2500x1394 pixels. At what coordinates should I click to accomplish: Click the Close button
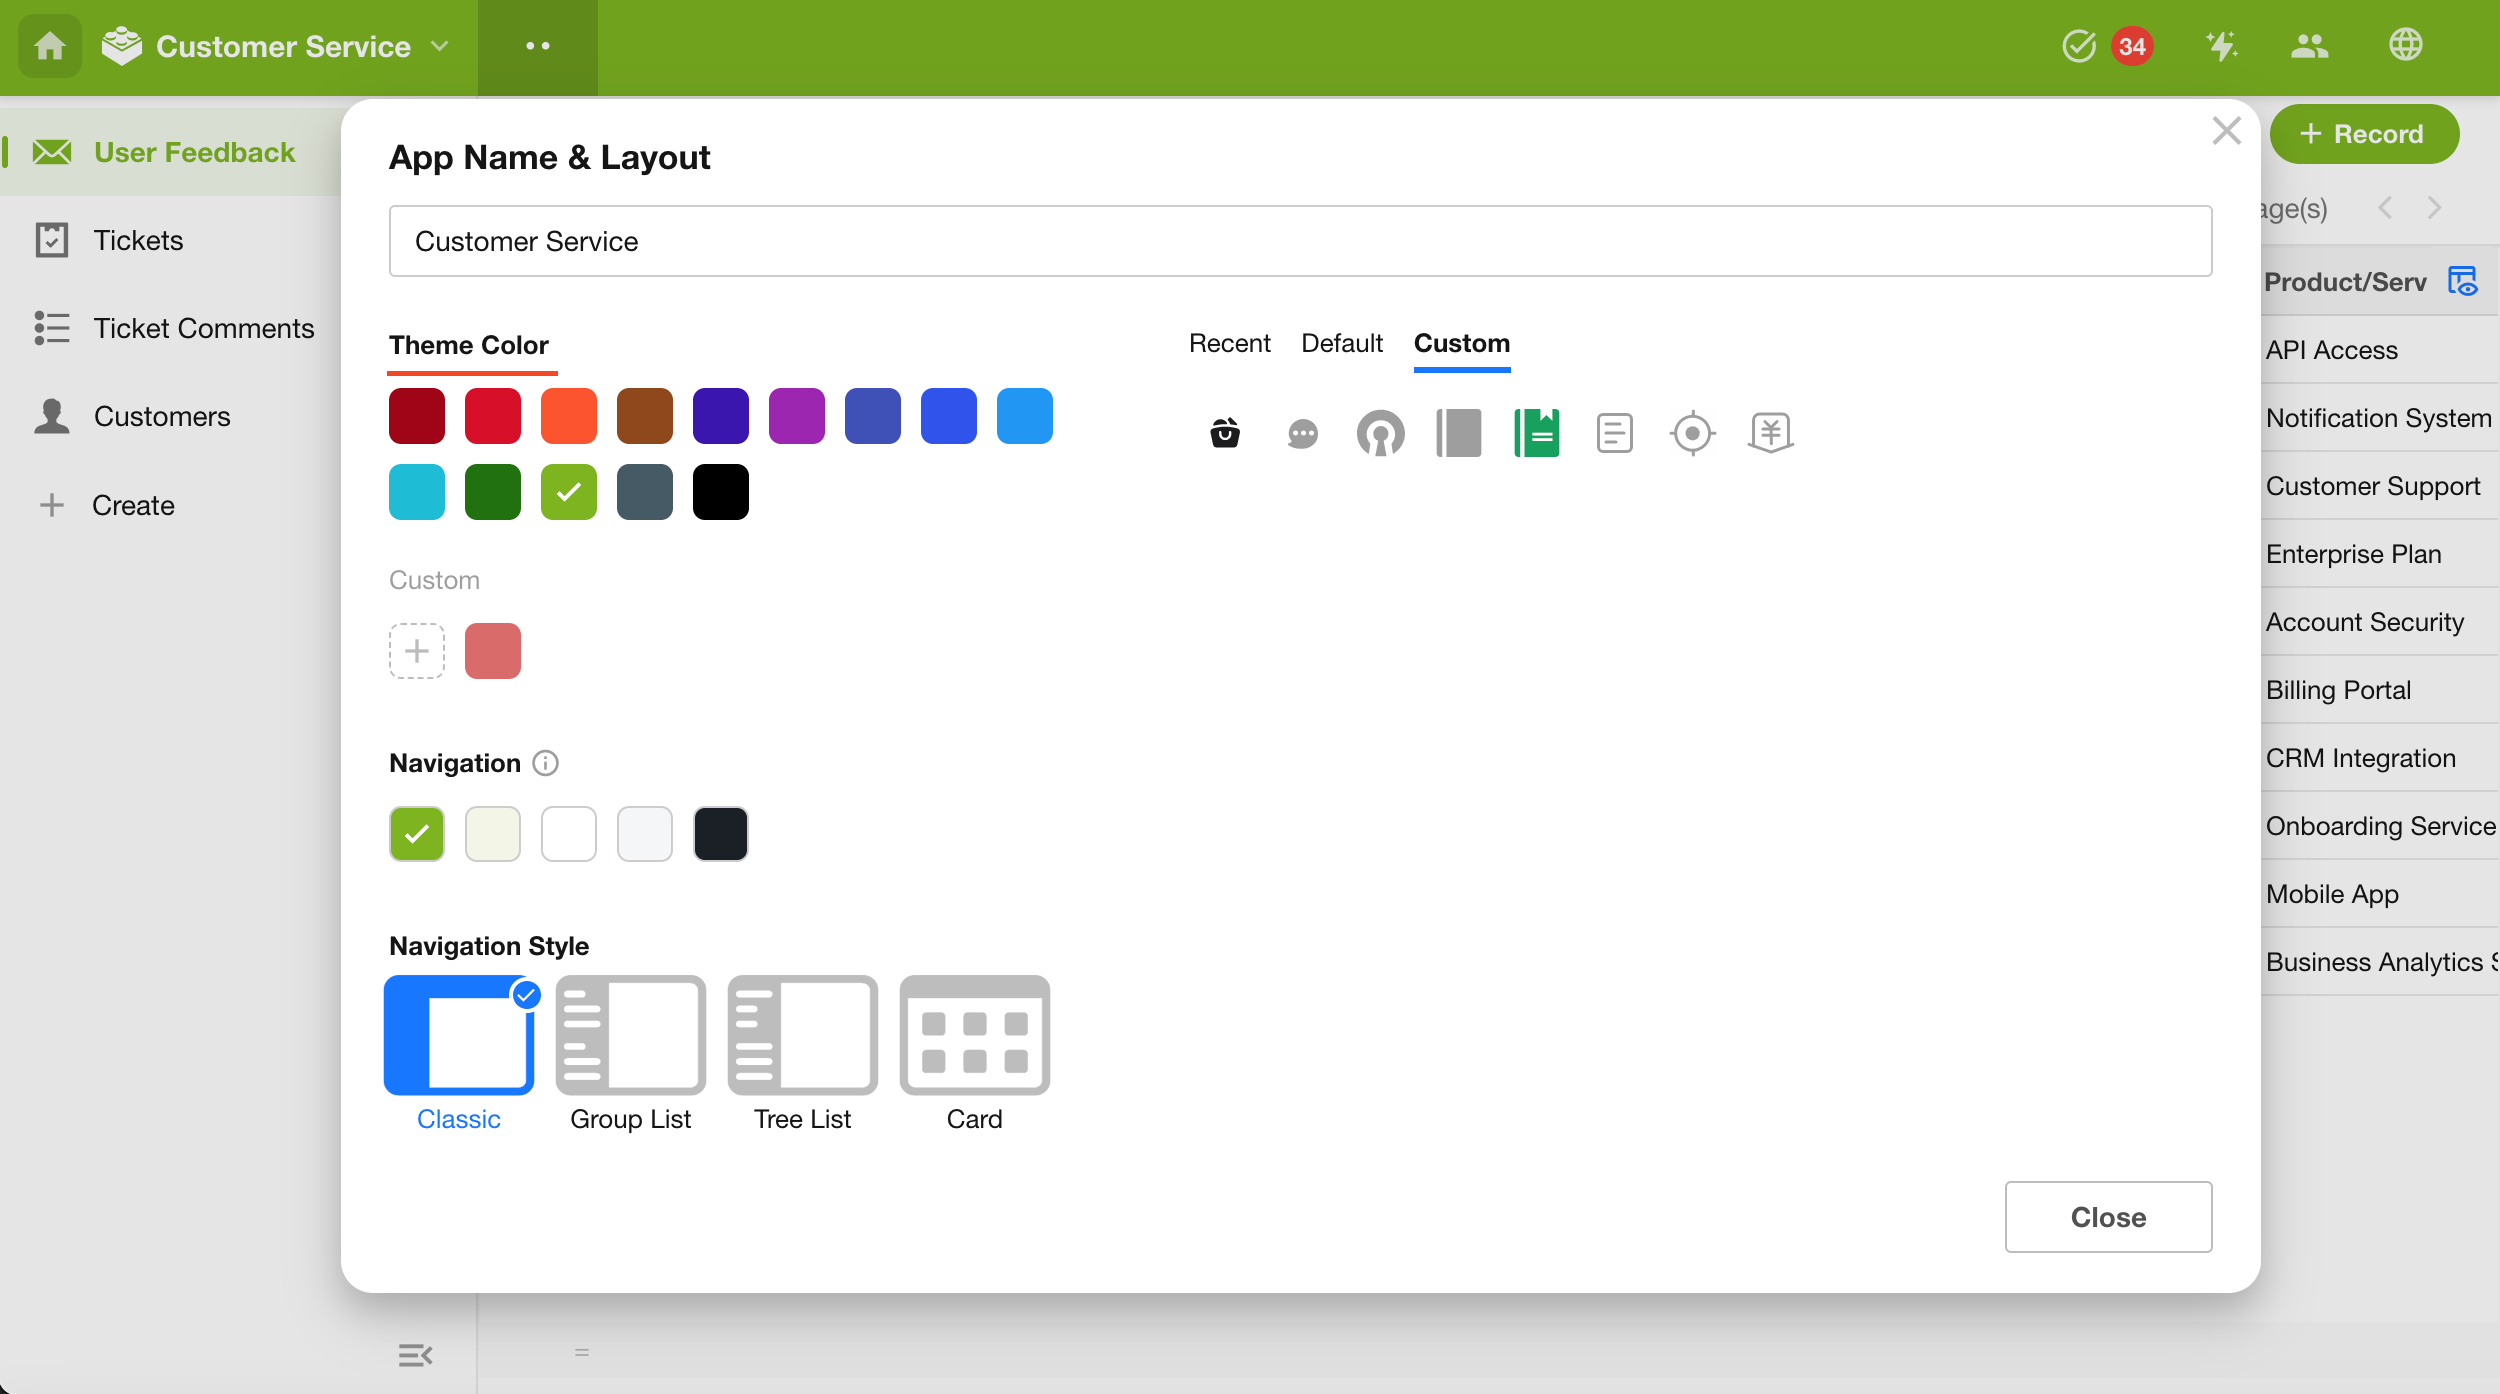(2107, 1216)
